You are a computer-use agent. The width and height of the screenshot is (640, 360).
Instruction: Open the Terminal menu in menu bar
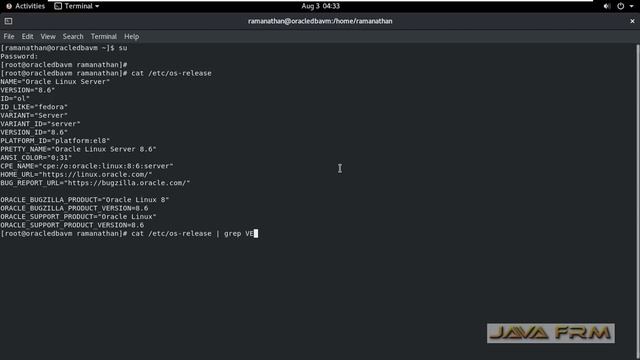[104, 36]
